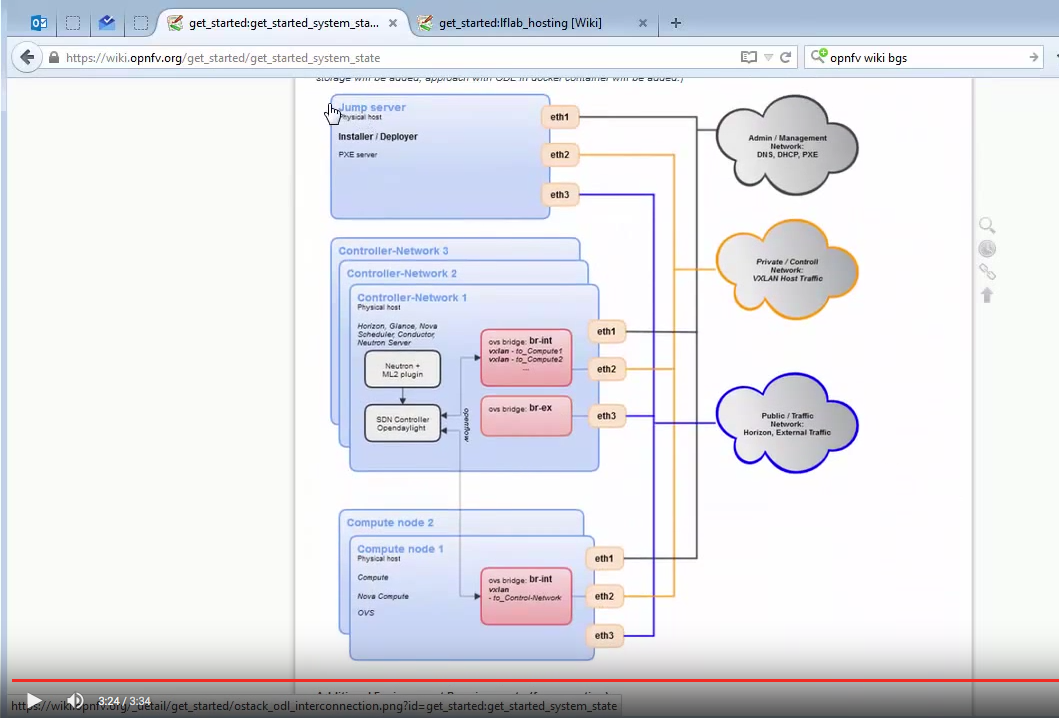The height and width of the screenshot is (718, 1059).
Task: Submit search with arrow button
Action: pyautogui.click(x=1033, y=57)
